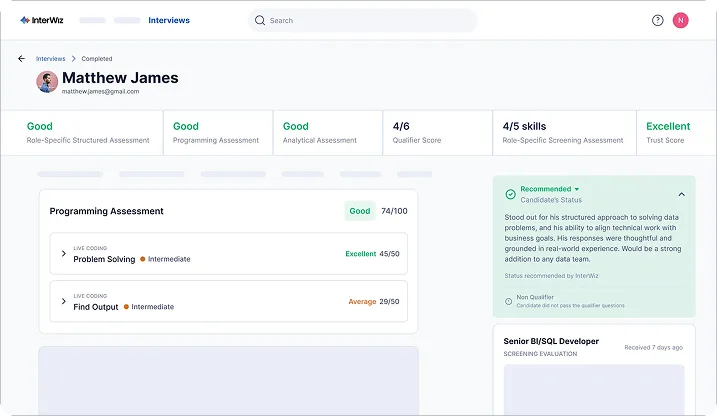Click 'Received 7 days ago' text

pyautogui.click(x=653, y=347)
